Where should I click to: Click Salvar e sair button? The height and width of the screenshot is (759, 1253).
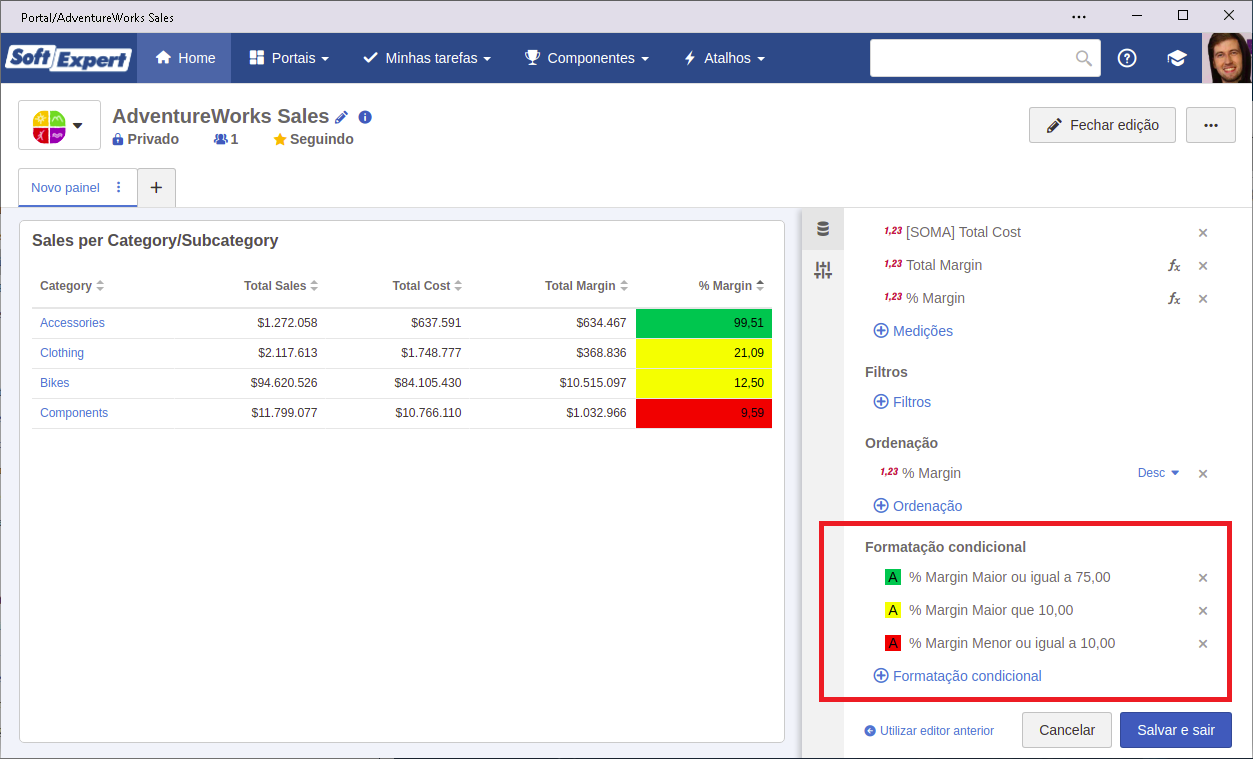1176,730
